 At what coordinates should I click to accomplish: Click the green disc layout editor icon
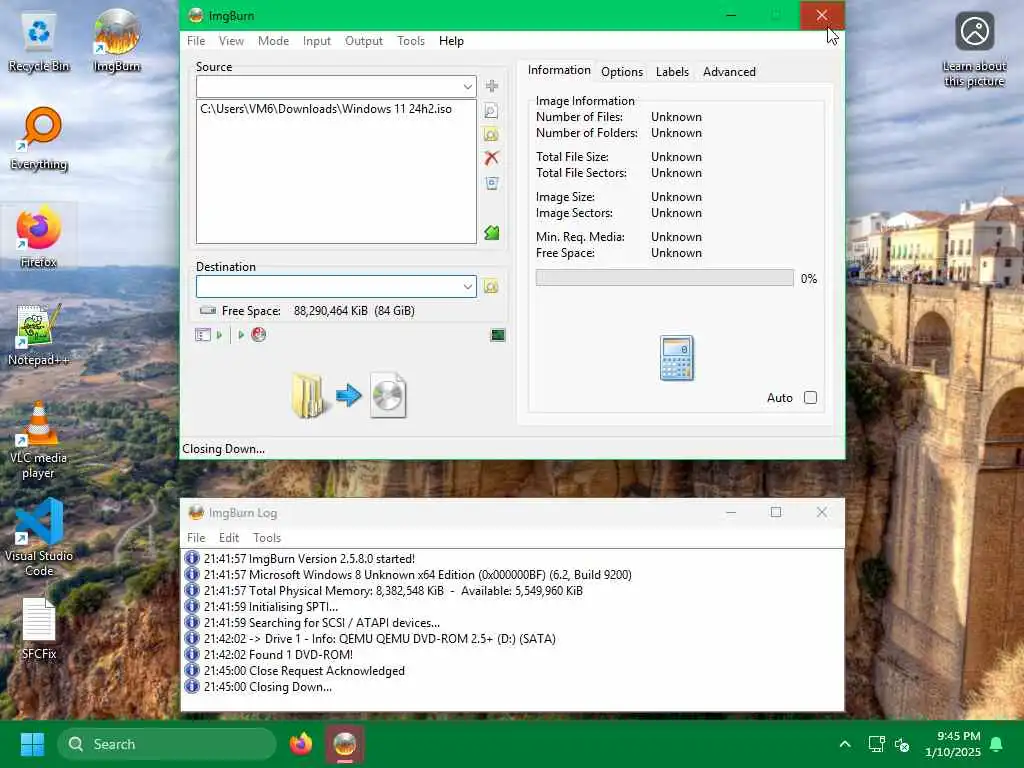click(x=492, y=232)
